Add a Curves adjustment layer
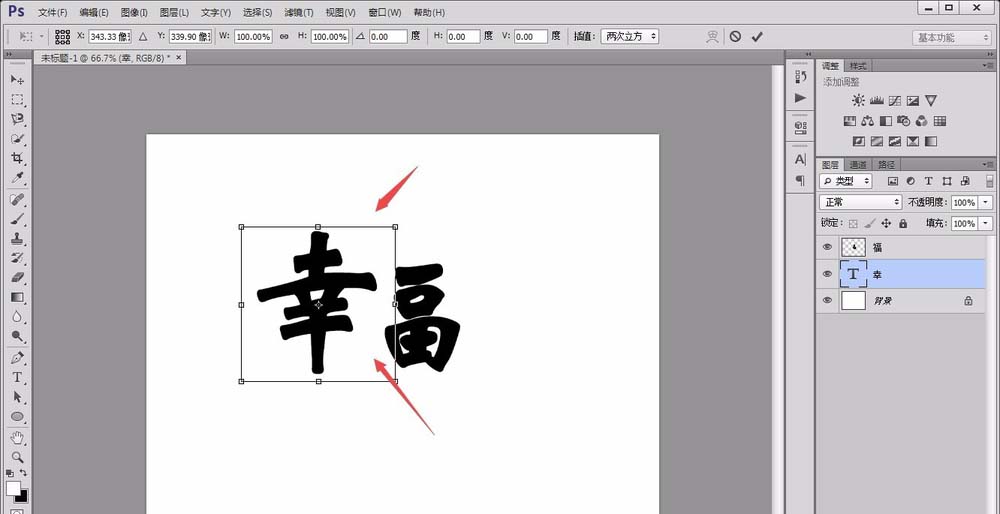 pyautogui.click(x=895, y=101)
